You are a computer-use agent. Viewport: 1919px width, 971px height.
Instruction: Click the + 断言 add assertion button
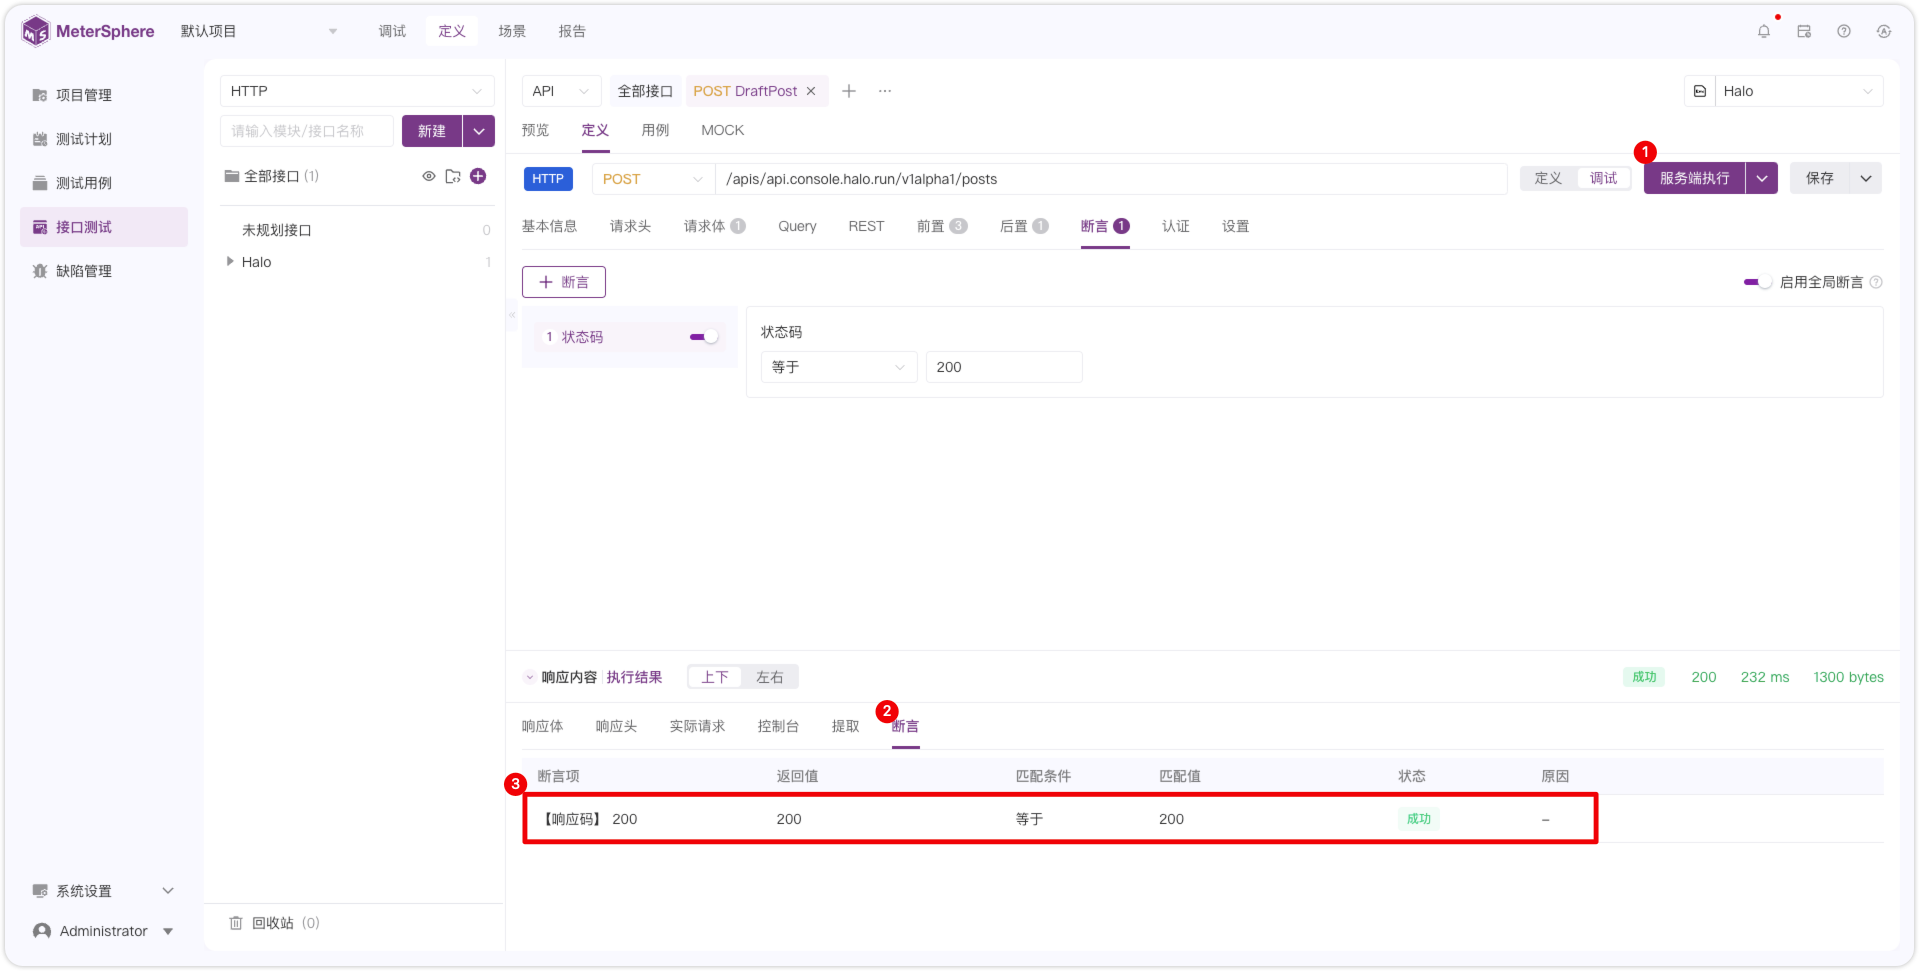click(564, 282)
